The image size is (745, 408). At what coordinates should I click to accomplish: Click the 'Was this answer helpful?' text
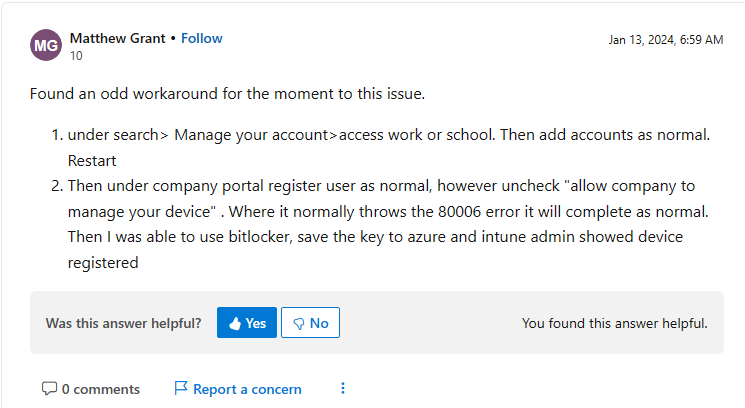(x=124, y=323)
